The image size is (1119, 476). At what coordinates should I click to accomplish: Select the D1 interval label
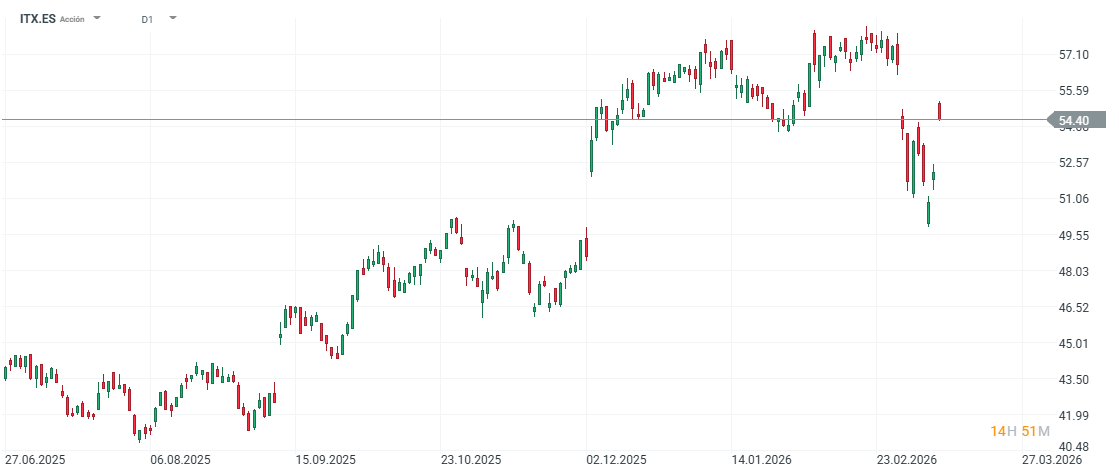[x=147, y=19]
